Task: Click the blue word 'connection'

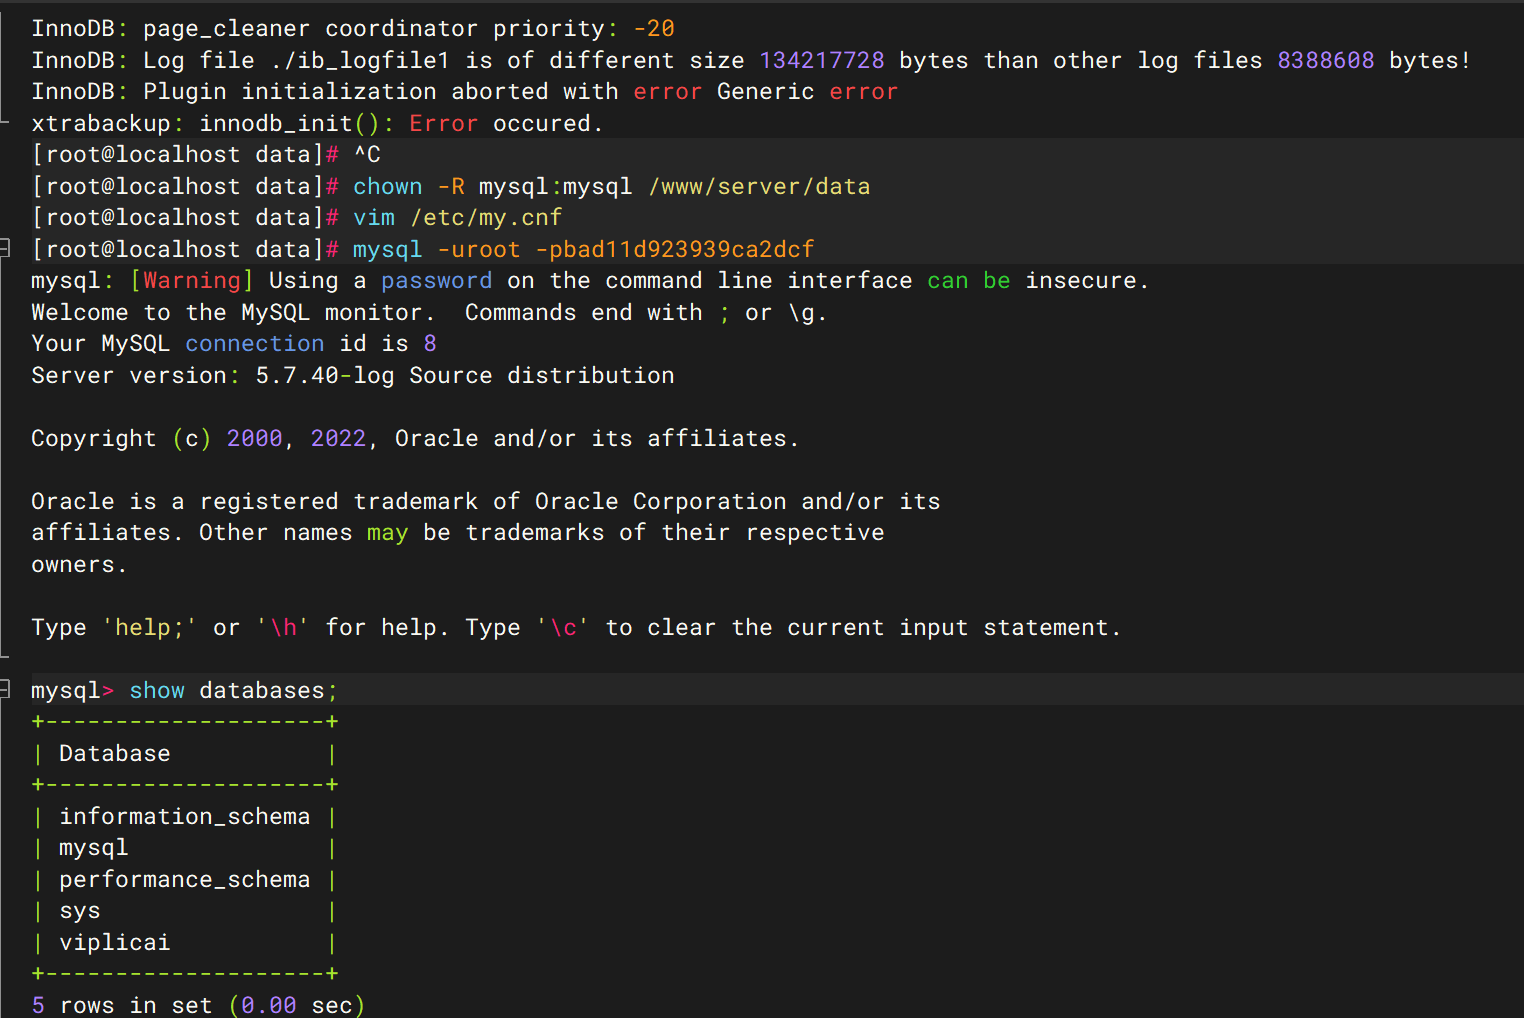Action: 255,344
